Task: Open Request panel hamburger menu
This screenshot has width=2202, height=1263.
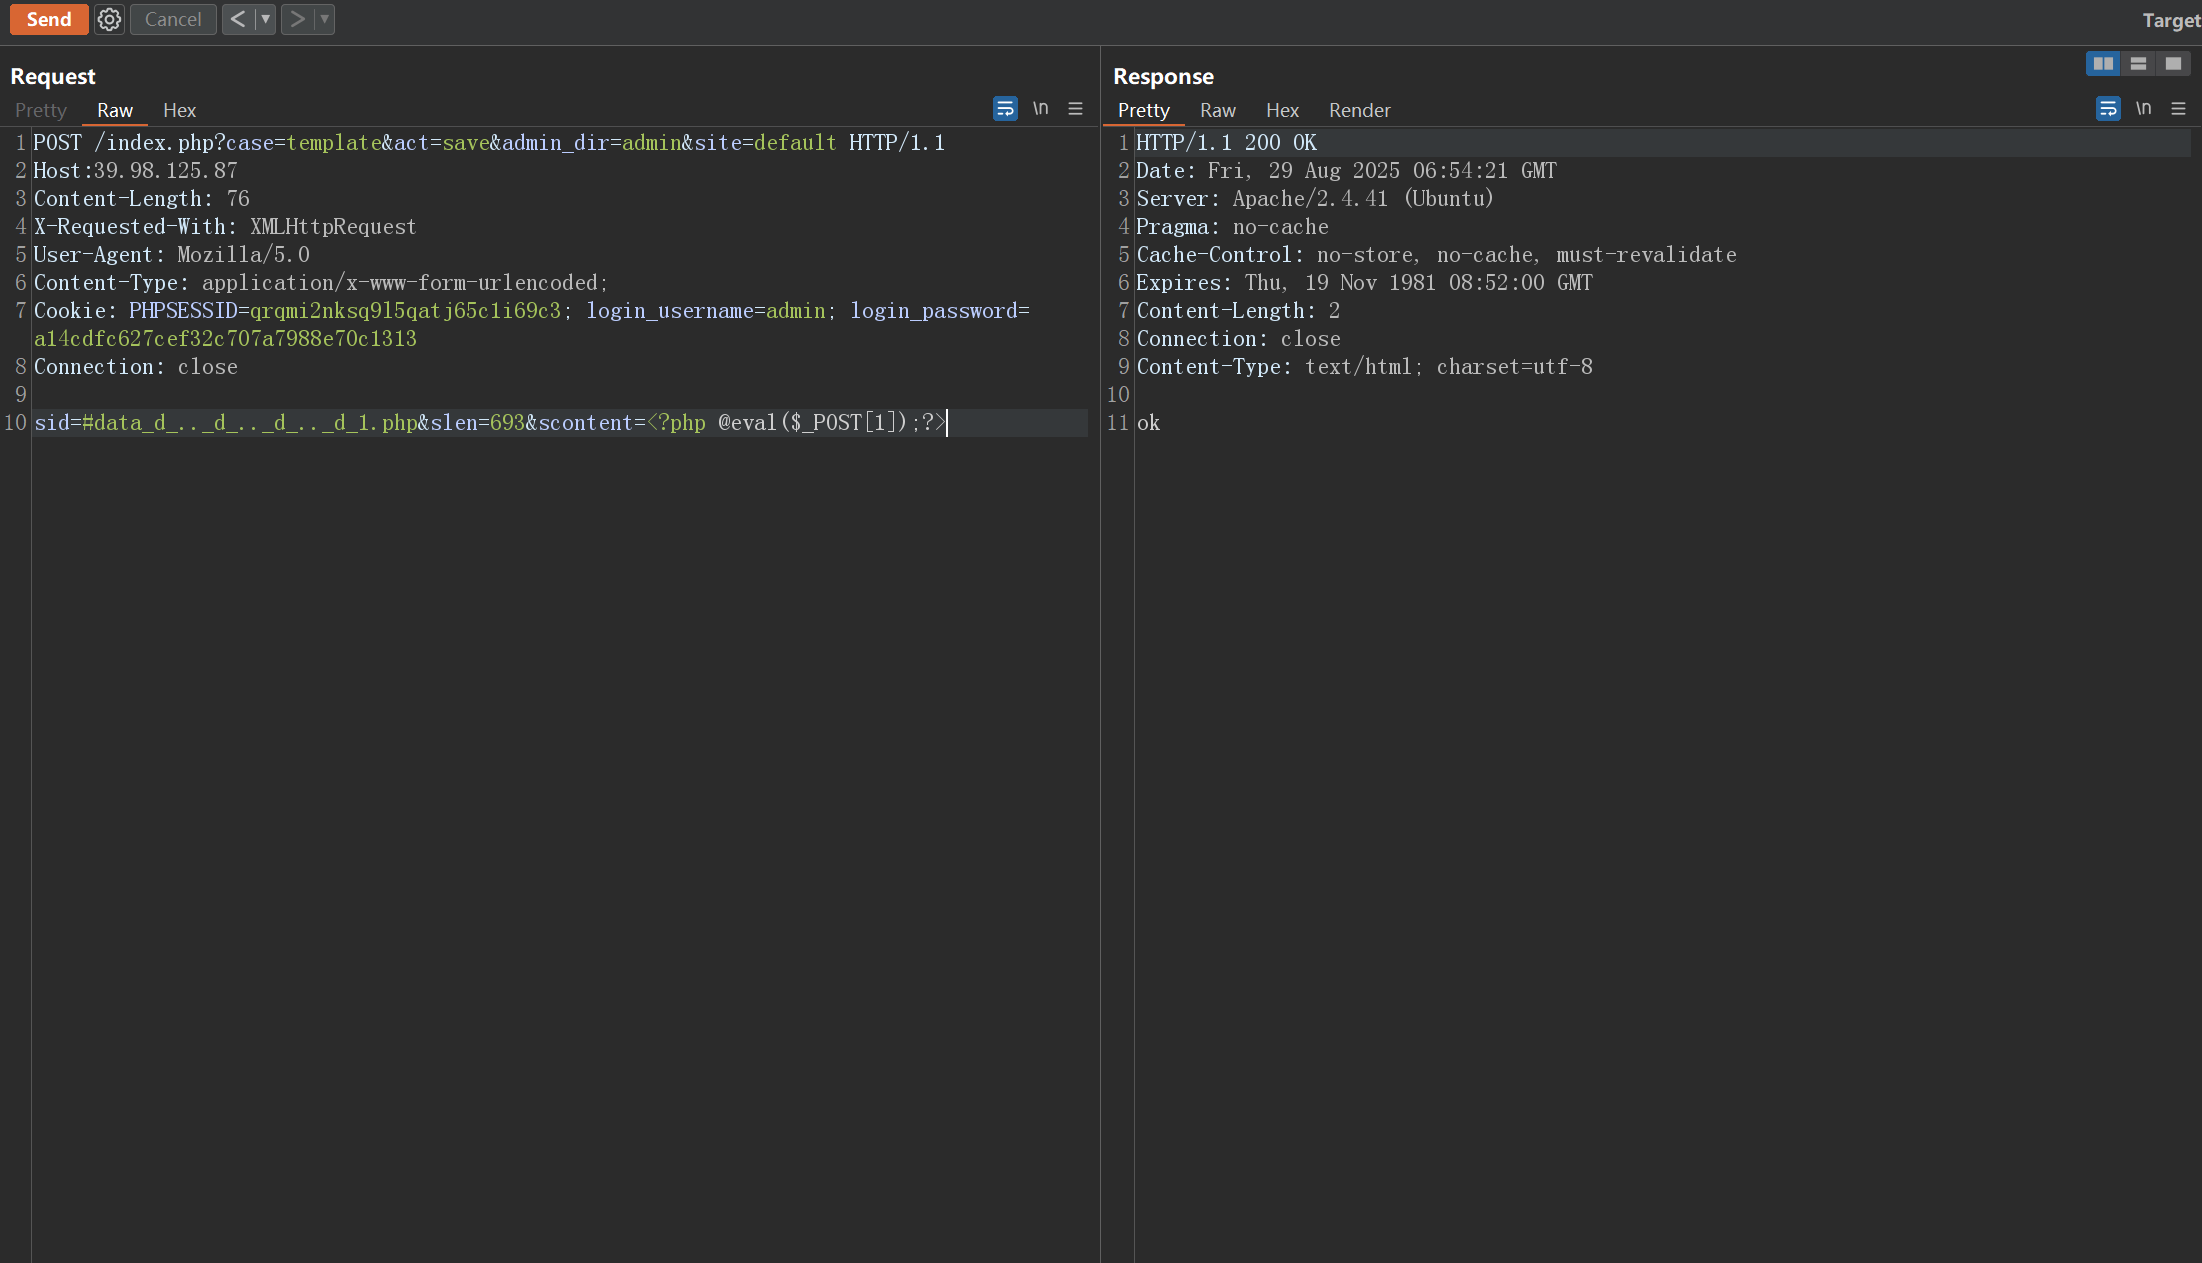Action: pos(1075,108)
